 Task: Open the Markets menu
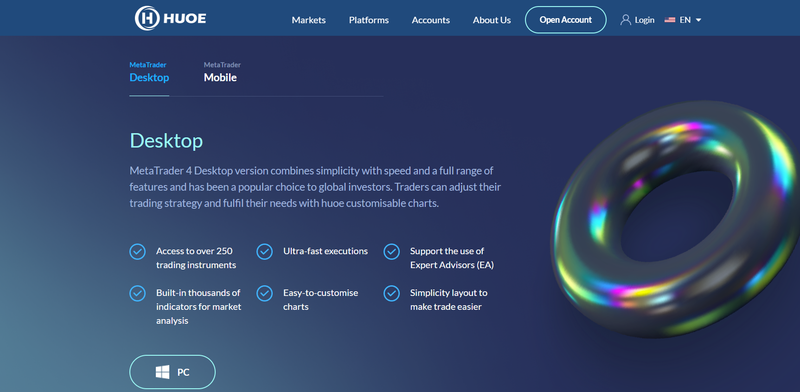point(309,20)
